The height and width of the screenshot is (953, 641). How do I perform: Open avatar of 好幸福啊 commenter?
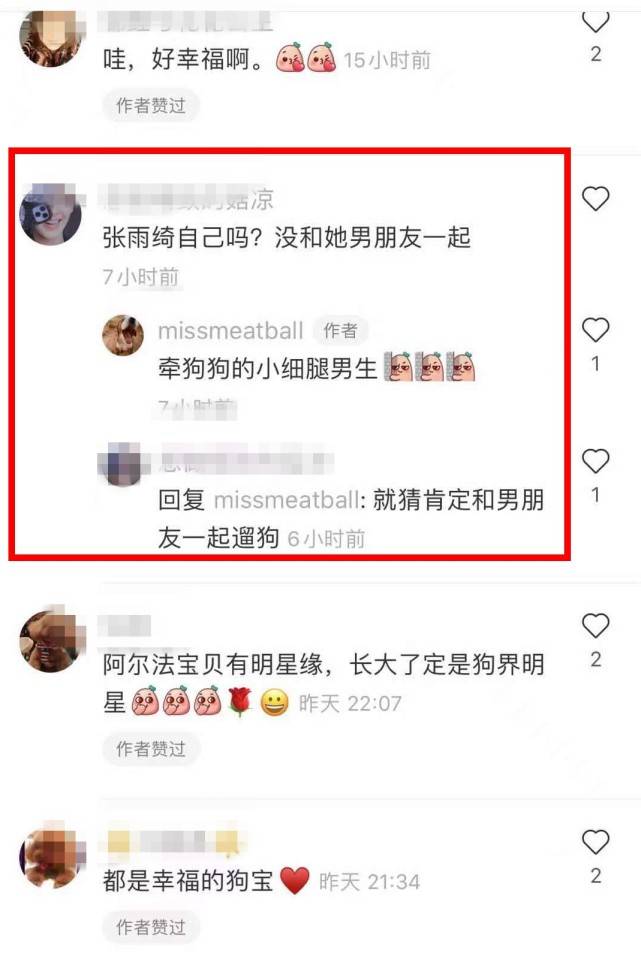[51, 35]
